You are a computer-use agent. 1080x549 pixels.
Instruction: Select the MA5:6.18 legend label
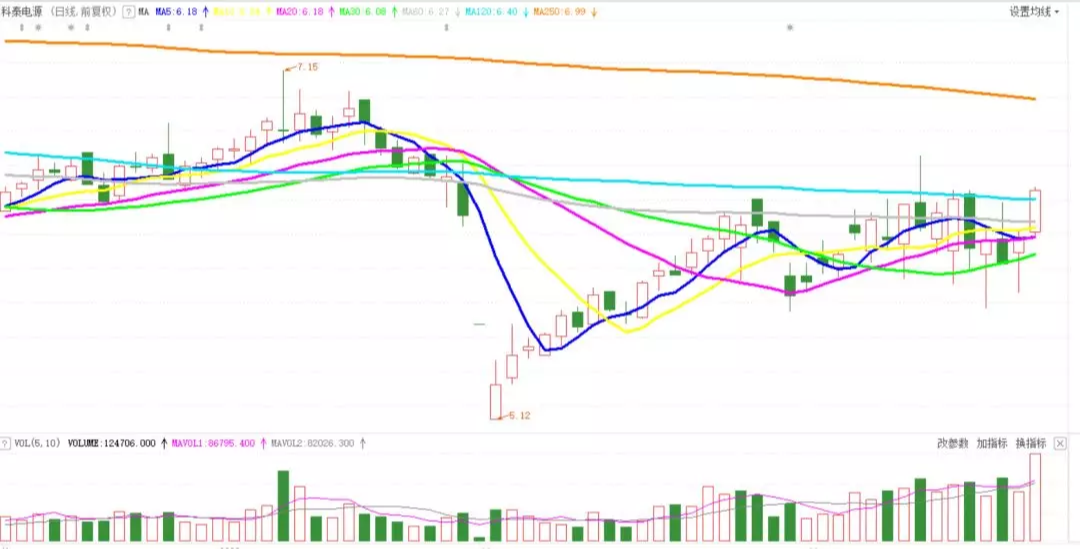[x=176, y=12]
